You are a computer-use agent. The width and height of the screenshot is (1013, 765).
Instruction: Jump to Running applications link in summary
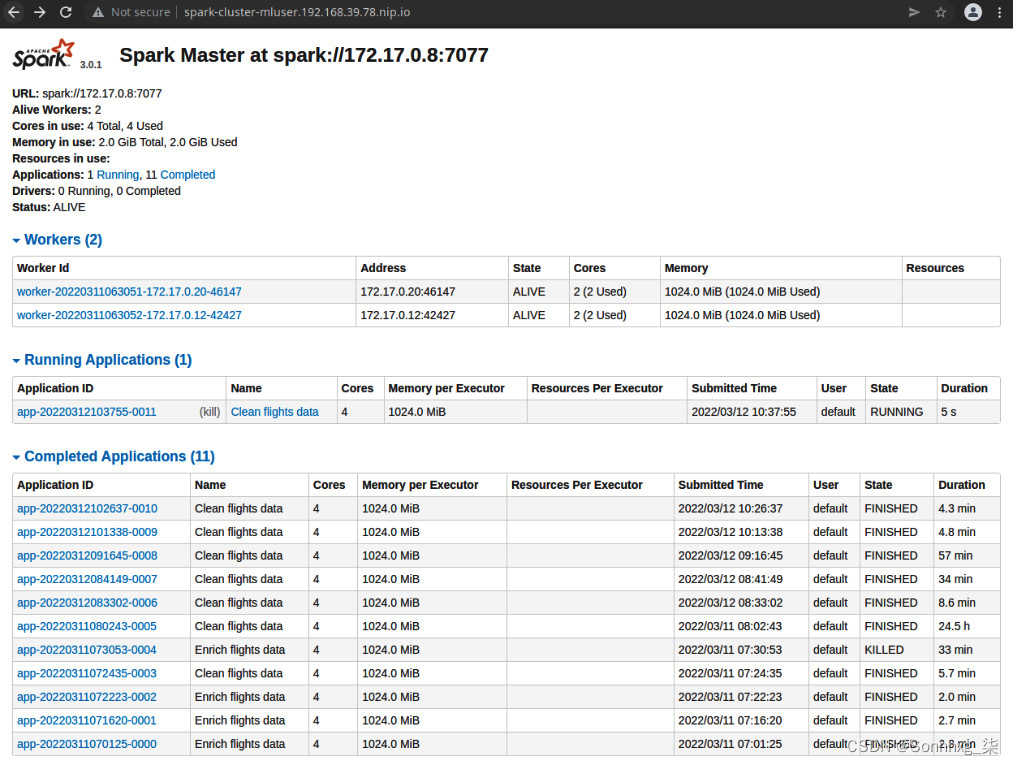click(118, 174)
